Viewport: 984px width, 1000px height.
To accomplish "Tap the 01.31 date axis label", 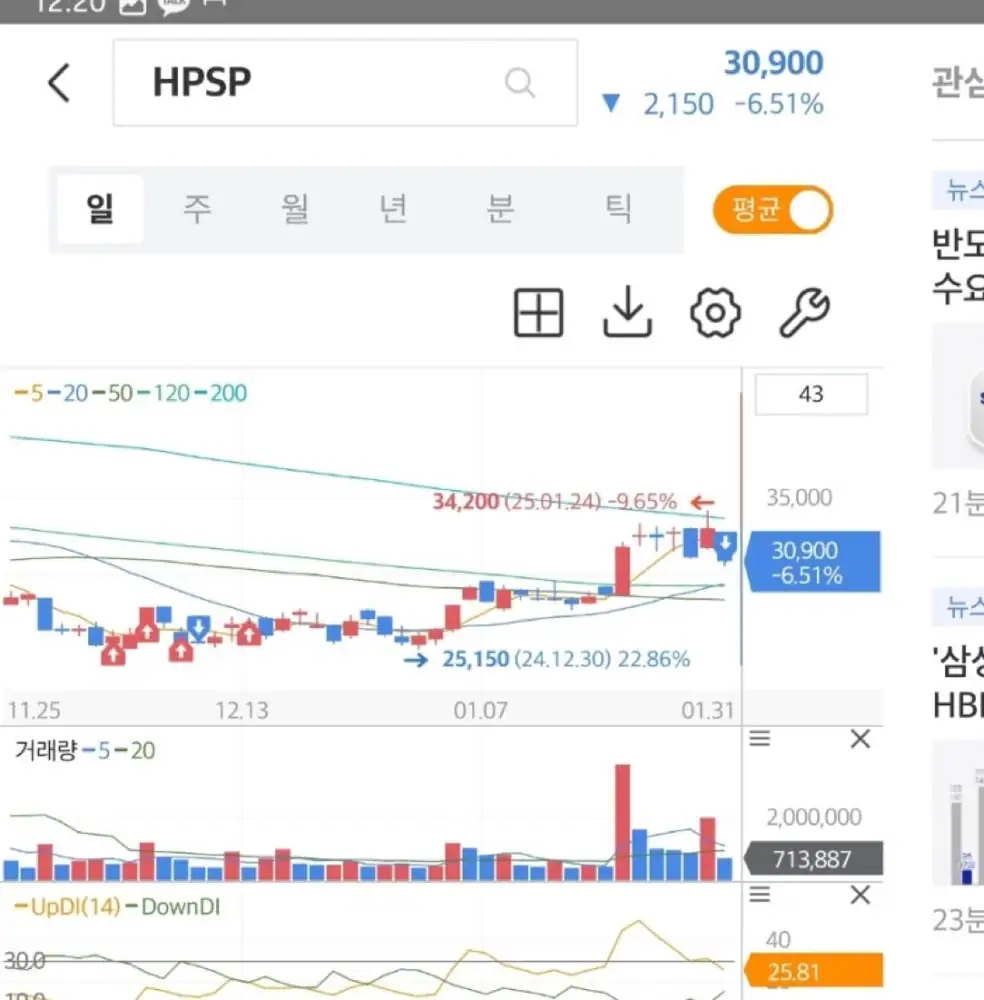I will [x=708, y=710].
